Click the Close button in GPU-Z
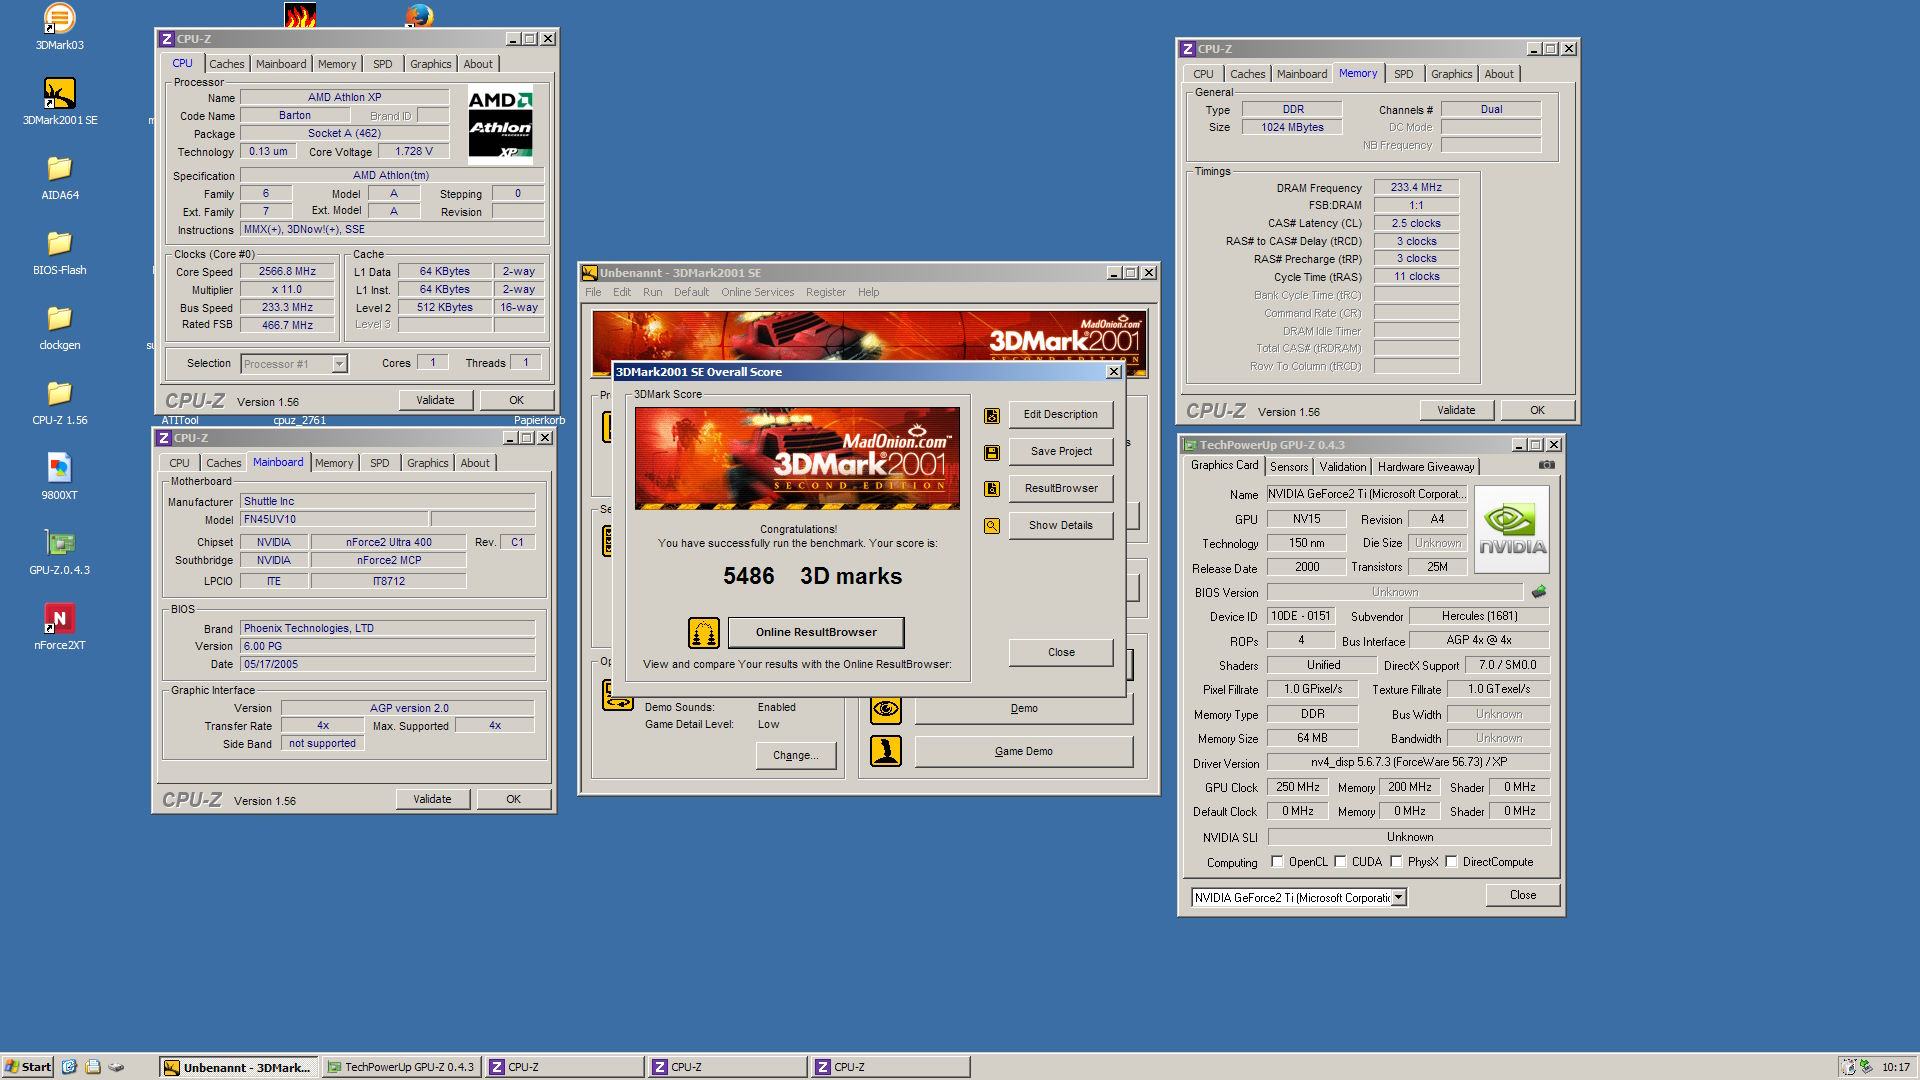Viewport: 1920px width, 1080px height. coord(1523,896)
